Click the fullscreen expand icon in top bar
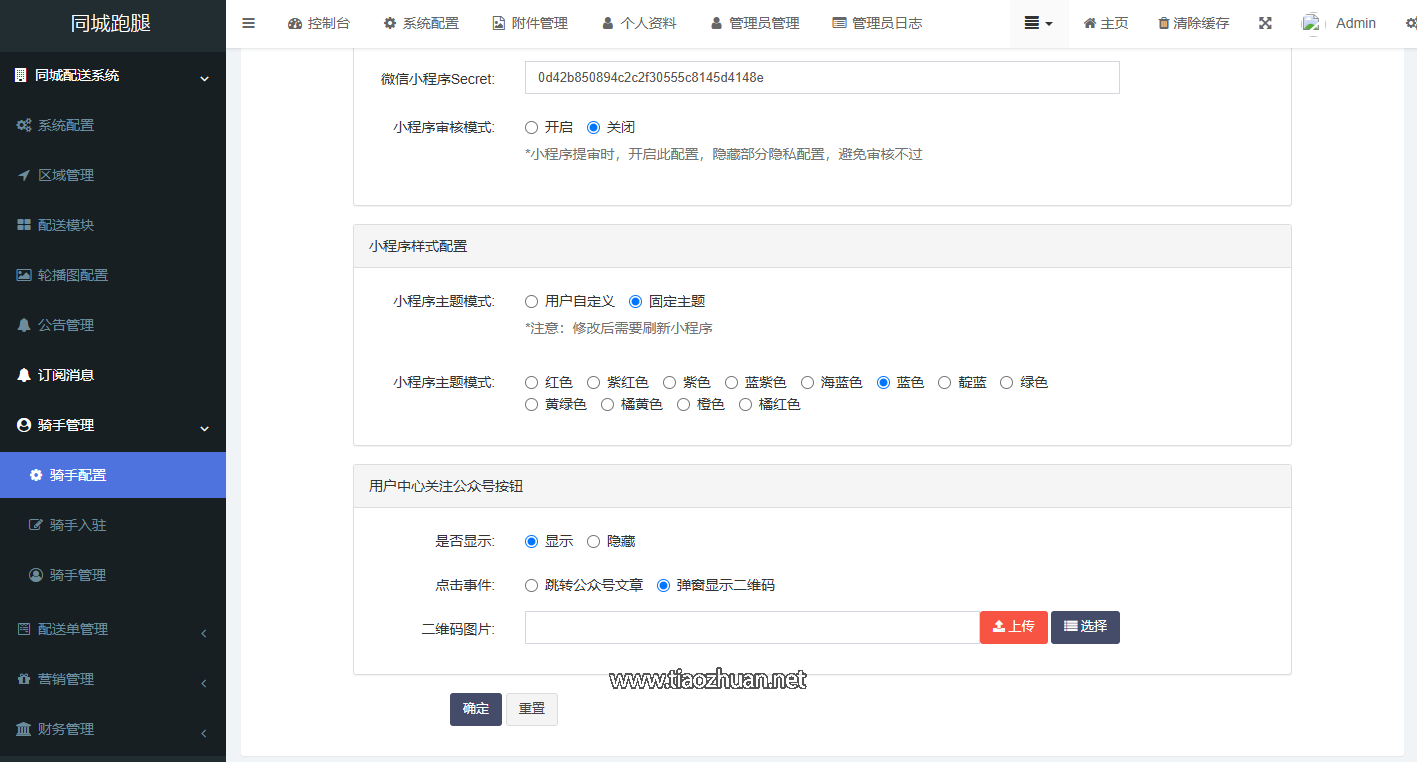The image size is (1417, 762). (1265, 23)
